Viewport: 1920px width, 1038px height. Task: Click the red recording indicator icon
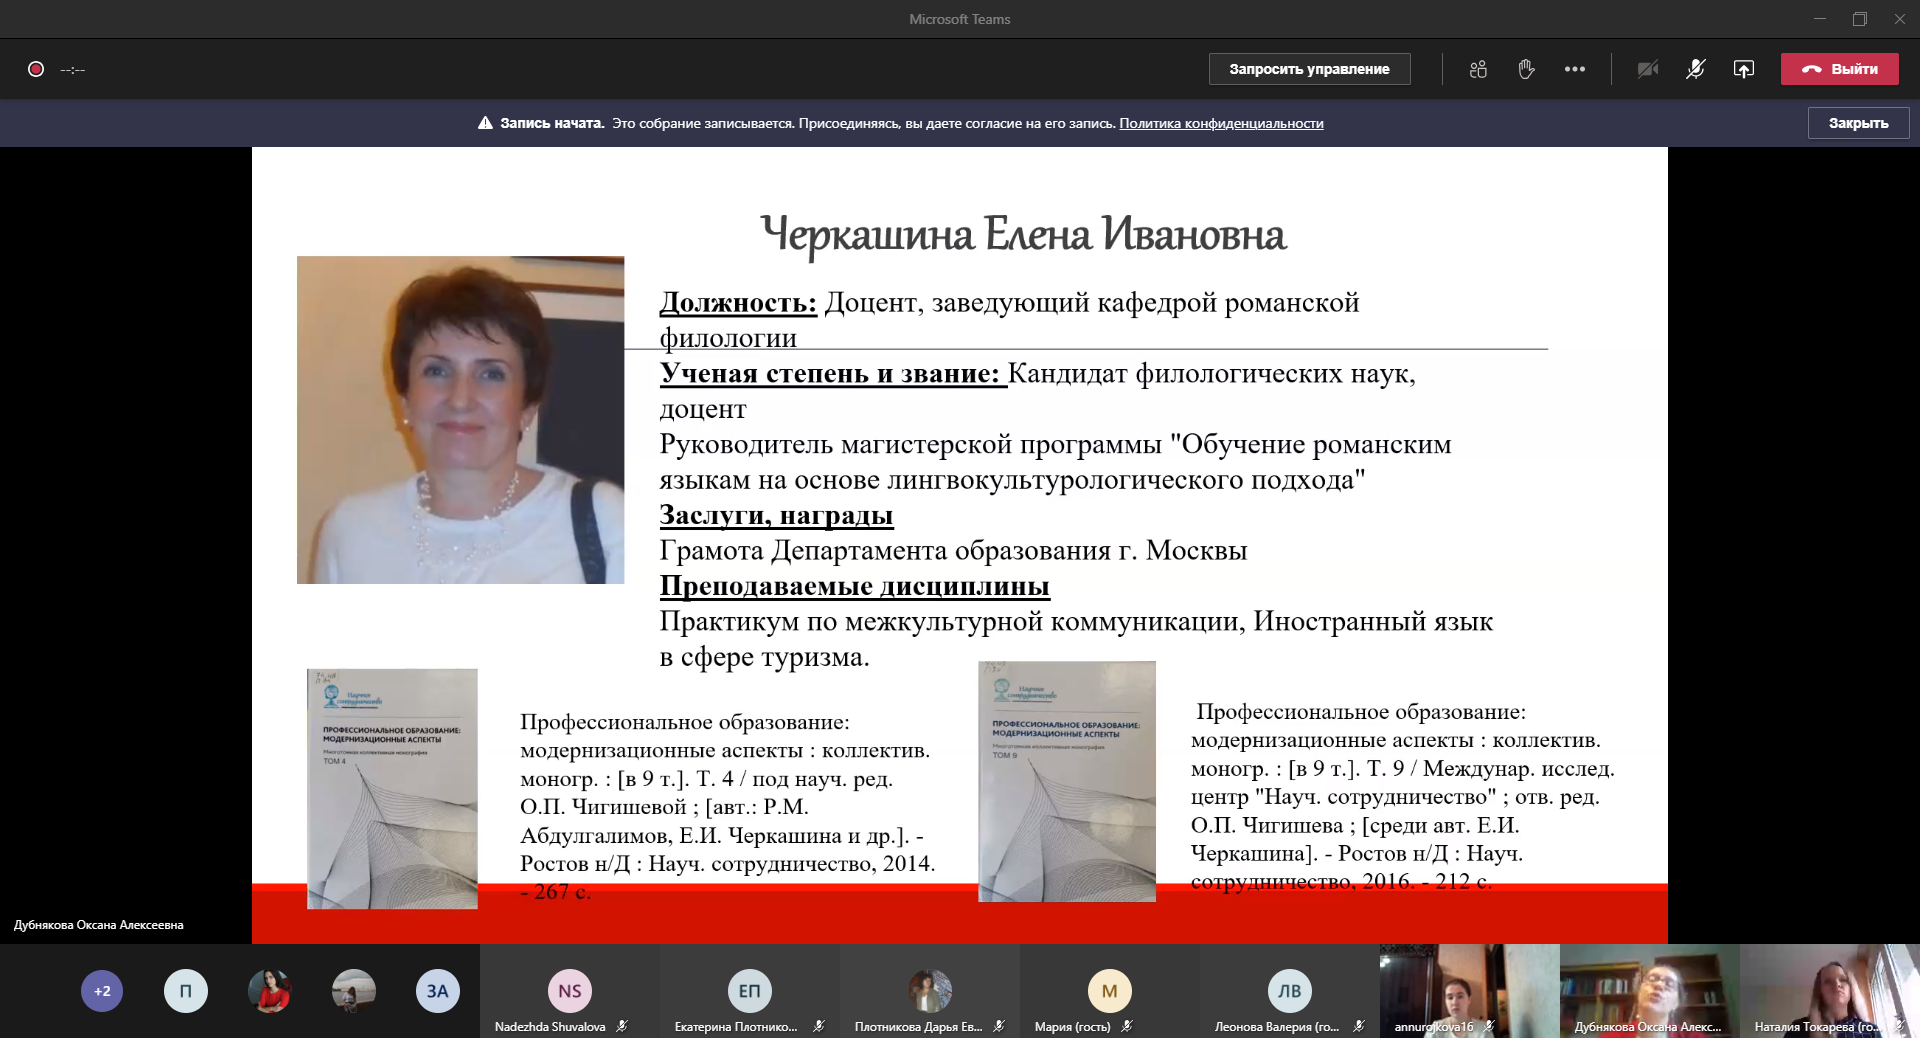pyautogui.click(x=36, y=69)
